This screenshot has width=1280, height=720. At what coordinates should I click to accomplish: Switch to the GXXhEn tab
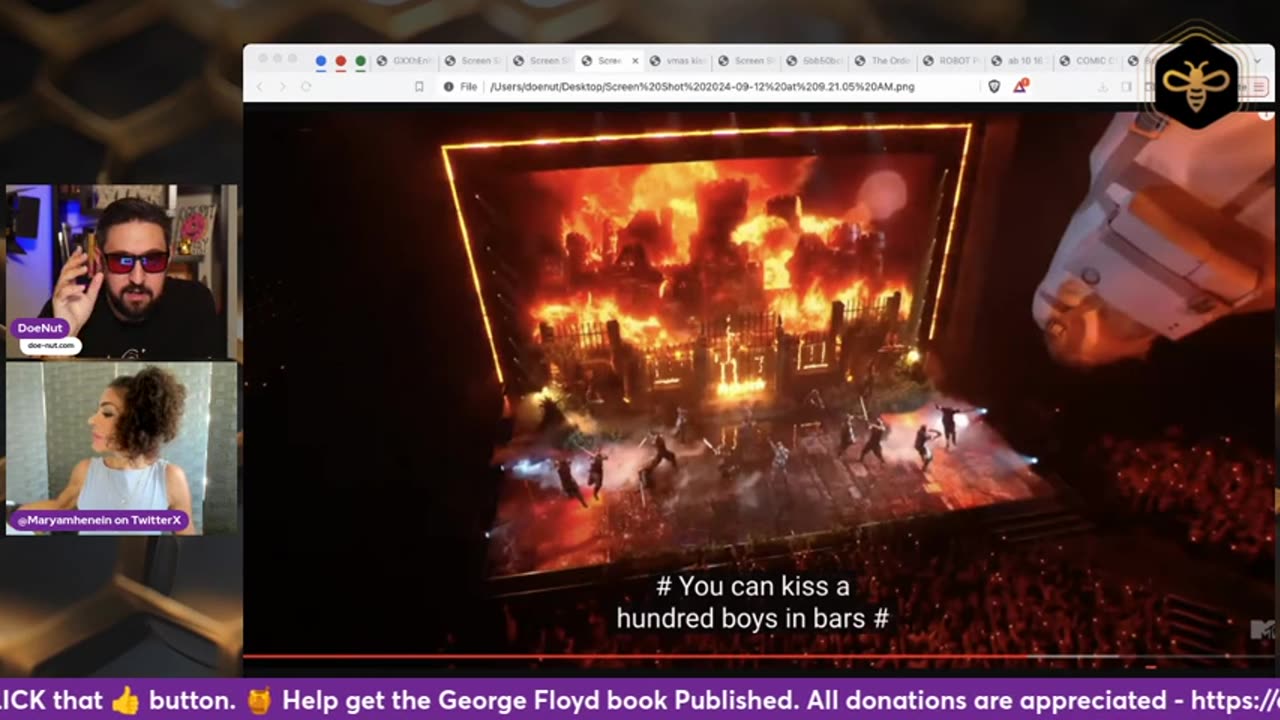pos(405,61)
